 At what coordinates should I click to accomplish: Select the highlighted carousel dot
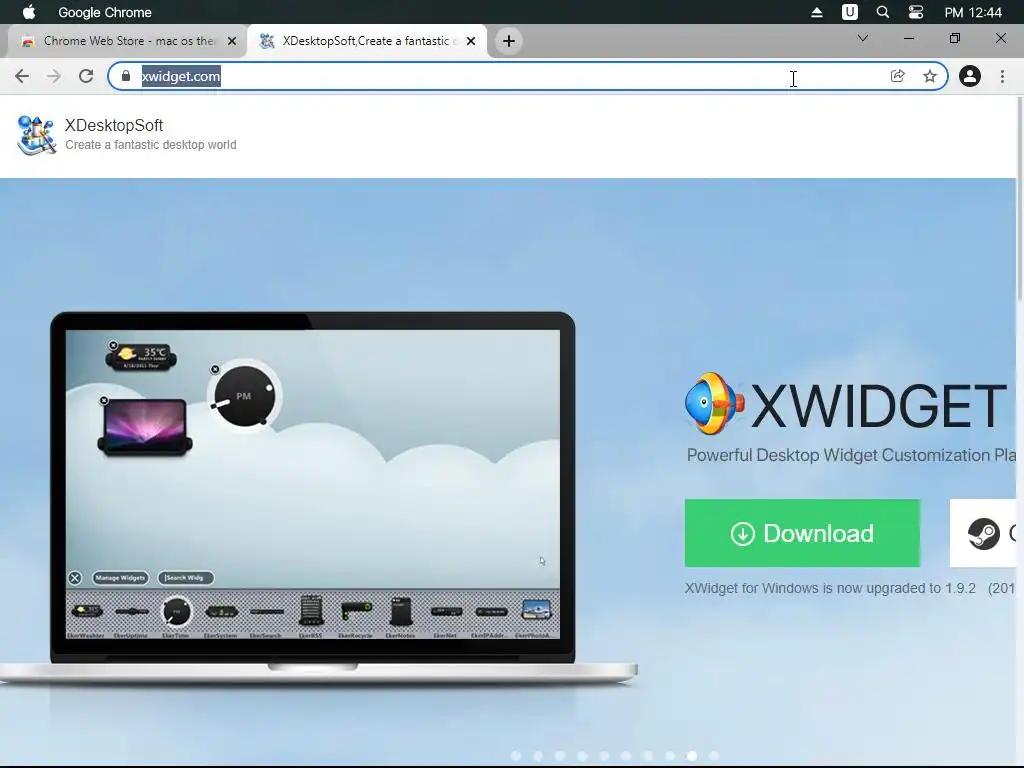coord(692,756)
